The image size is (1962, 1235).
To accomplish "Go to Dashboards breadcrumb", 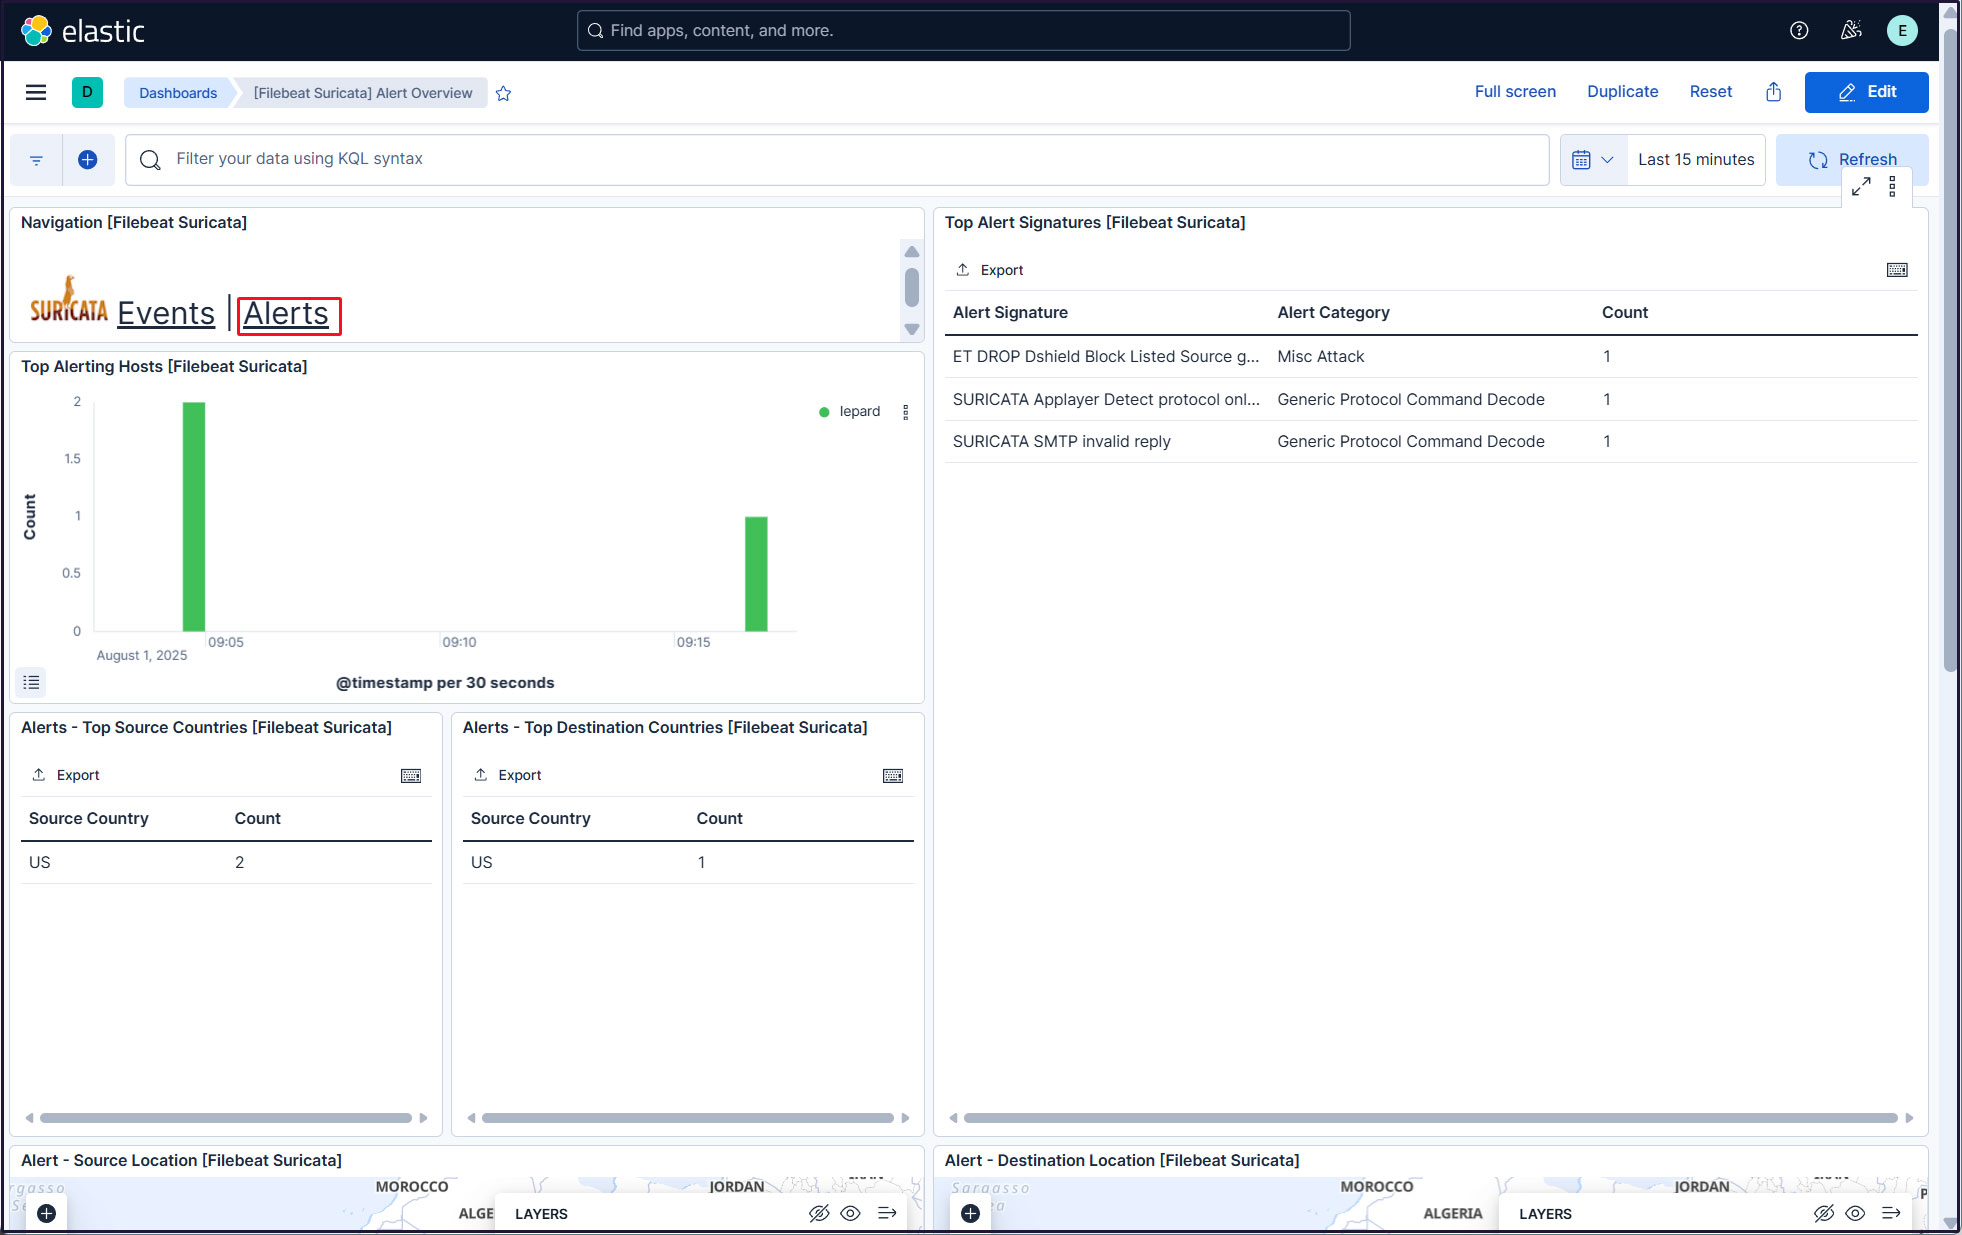I will (178, 93).
